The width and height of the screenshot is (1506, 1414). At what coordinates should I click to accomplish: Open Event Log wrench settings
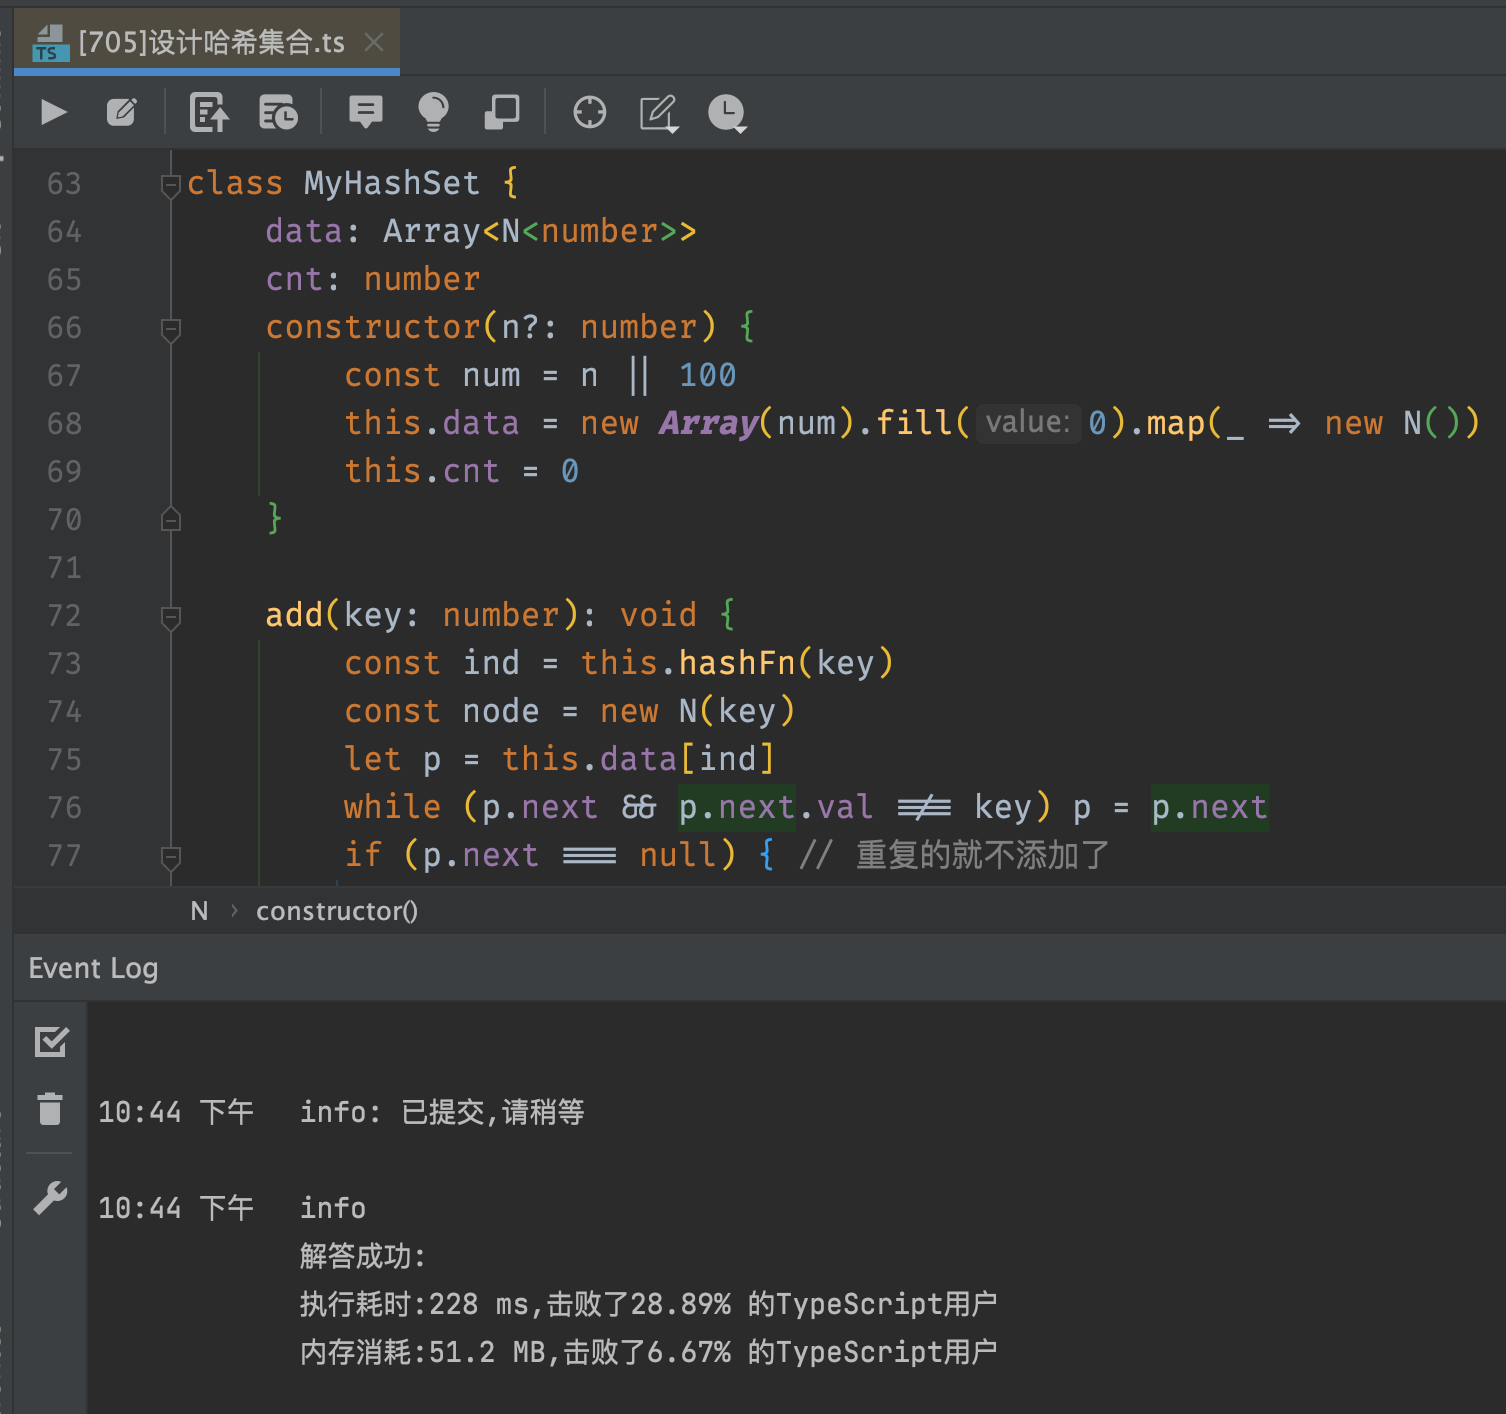click(50, 1197)
